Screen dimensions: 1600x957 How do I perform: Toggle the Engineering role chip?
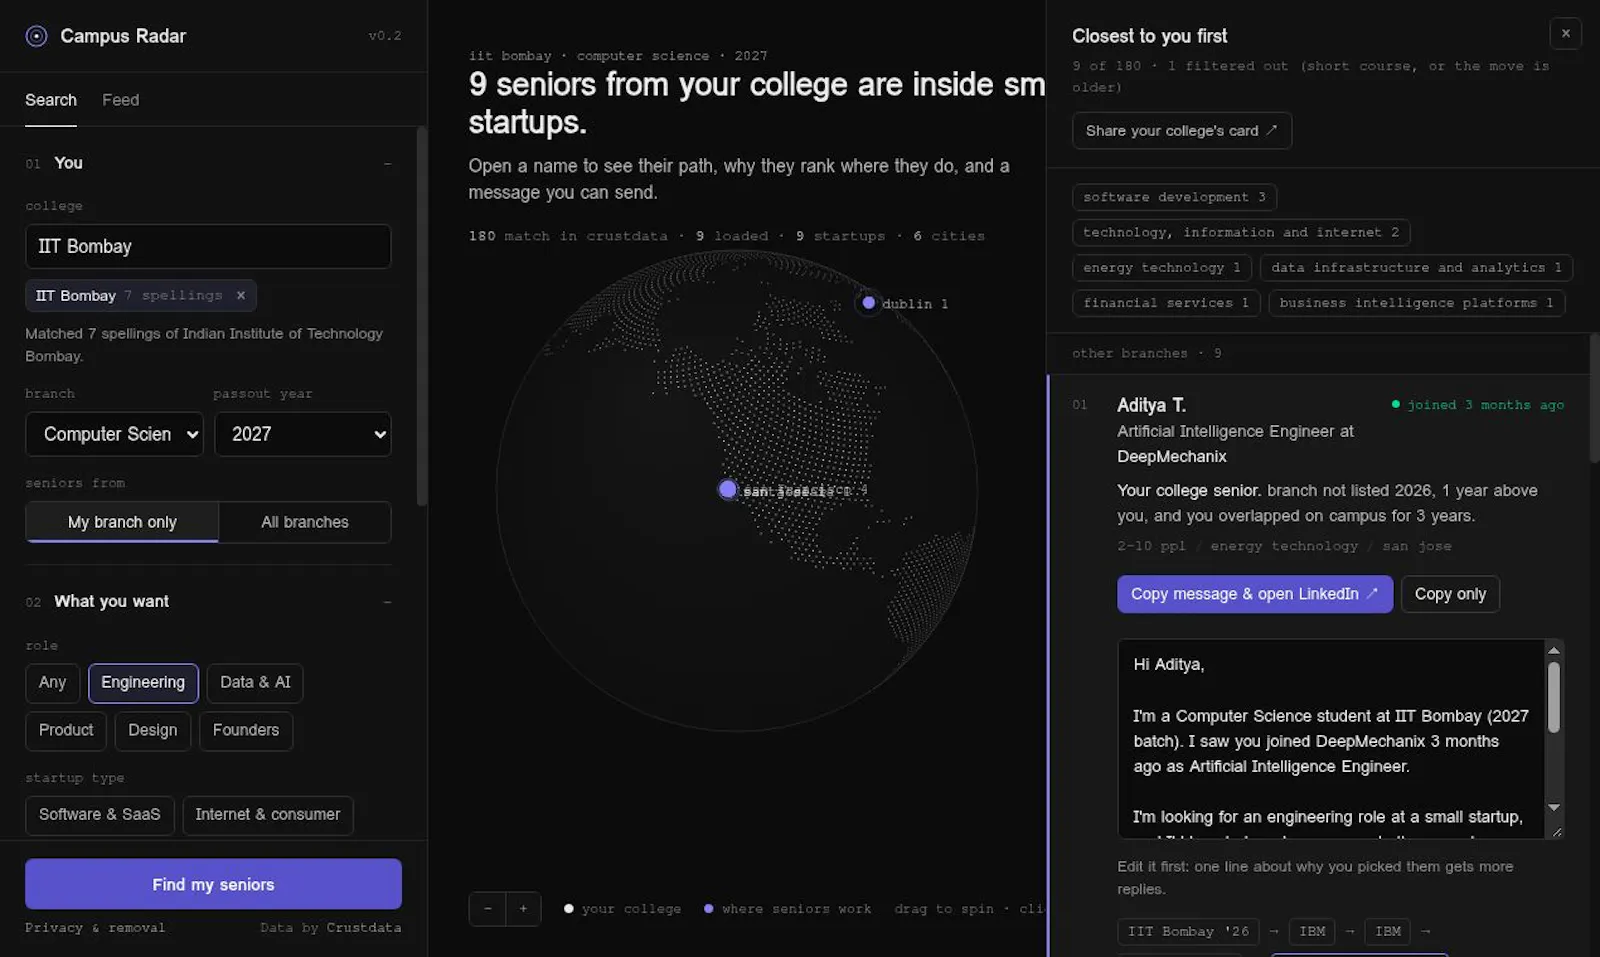143,683
